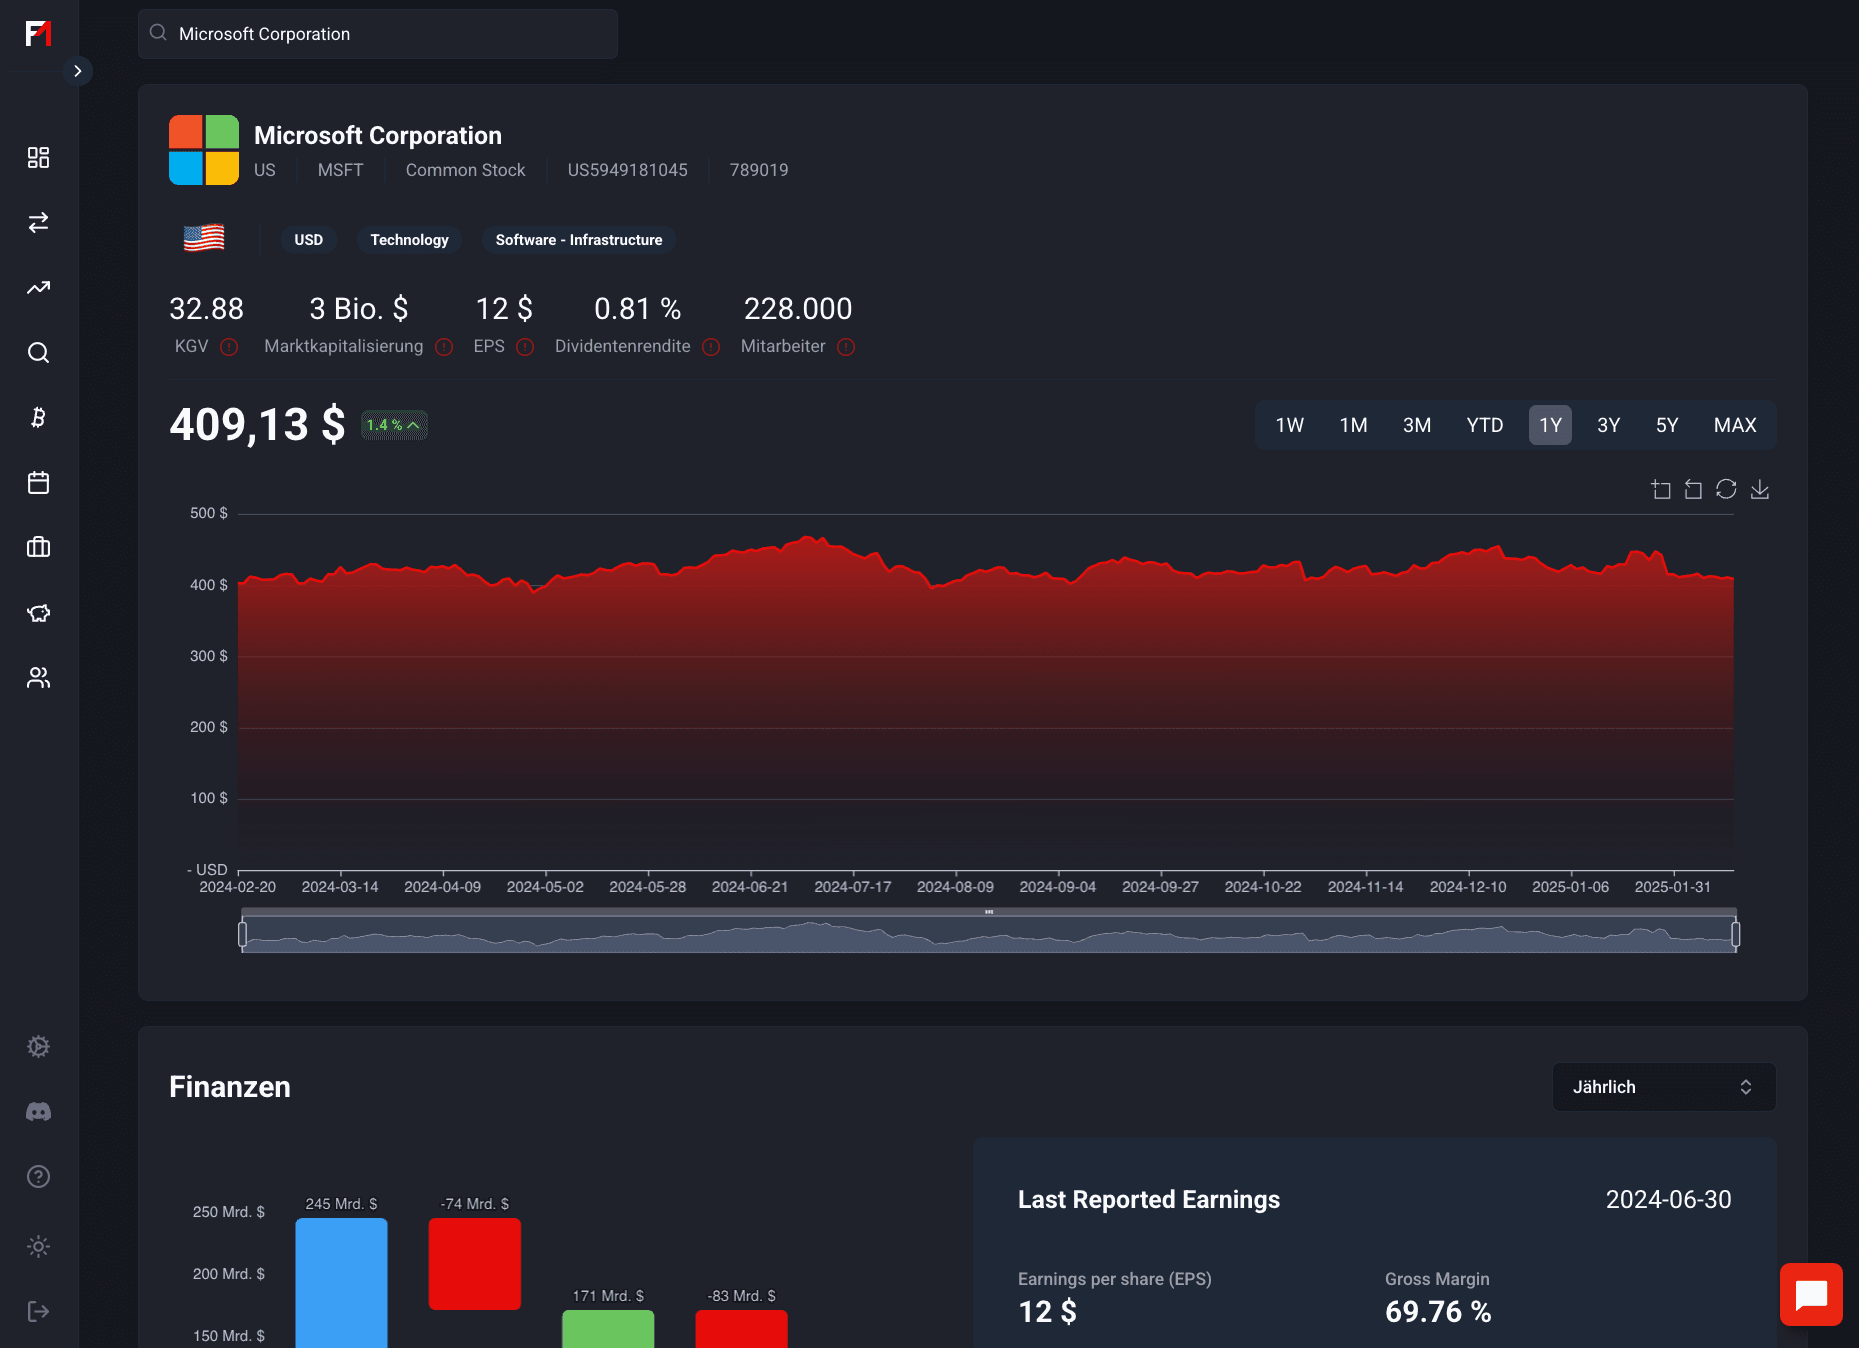Open the community users icon
Image resolution: width=1859 pixels, height=1348 pixels.
pos(38,678)
